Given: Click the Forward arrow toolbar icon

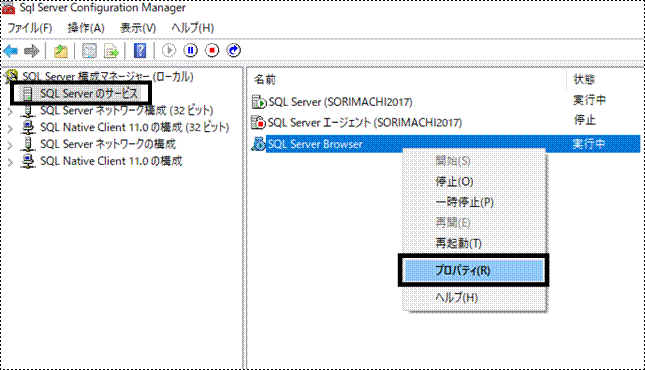Looking at the screenshot, I should (31, 51).
